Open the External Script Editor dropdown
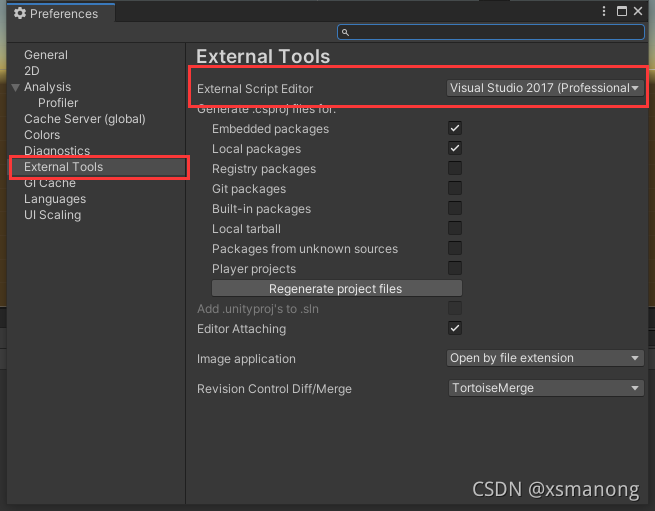 pos(545,88)
